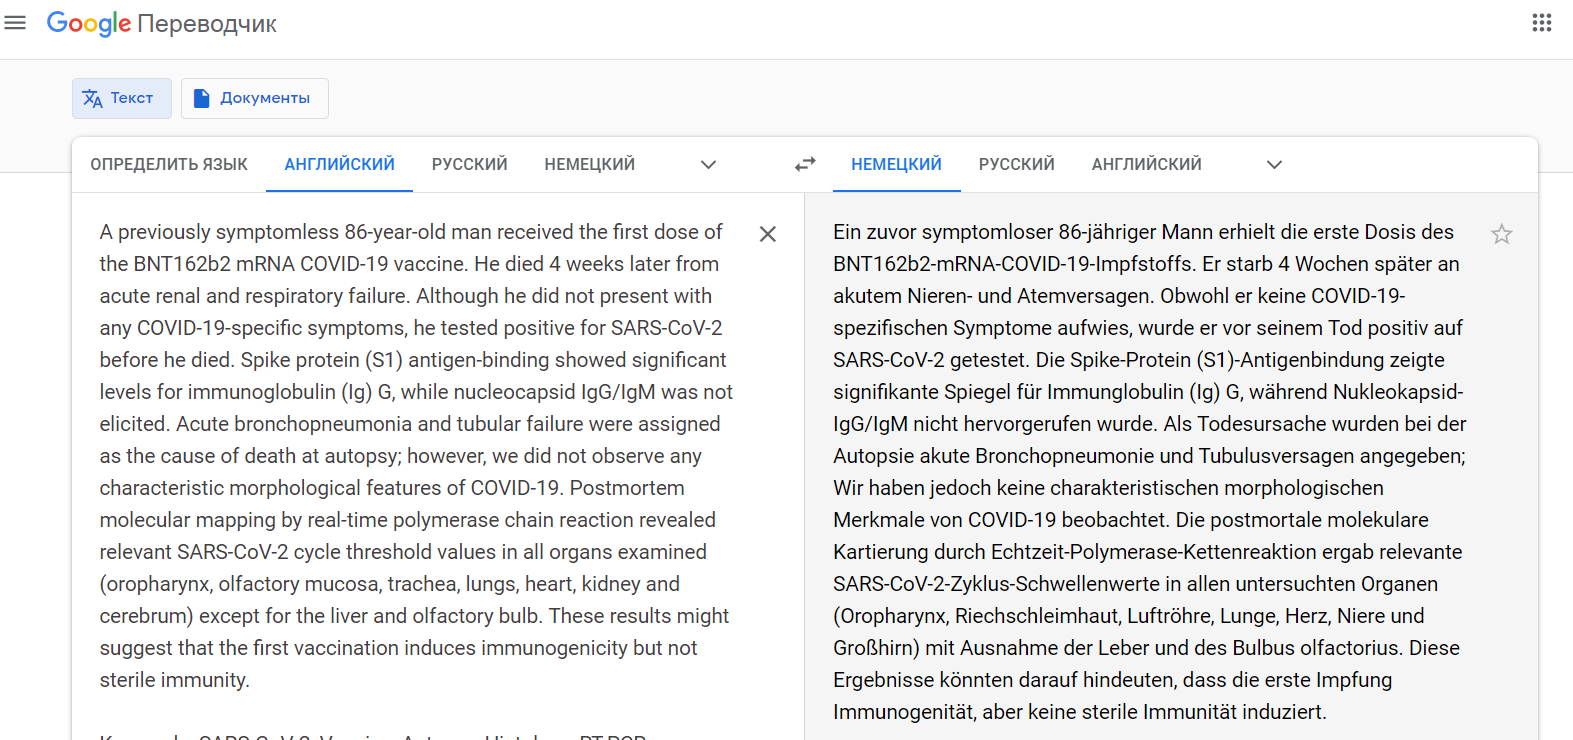Select Определить язык source option

click(169, 164)
